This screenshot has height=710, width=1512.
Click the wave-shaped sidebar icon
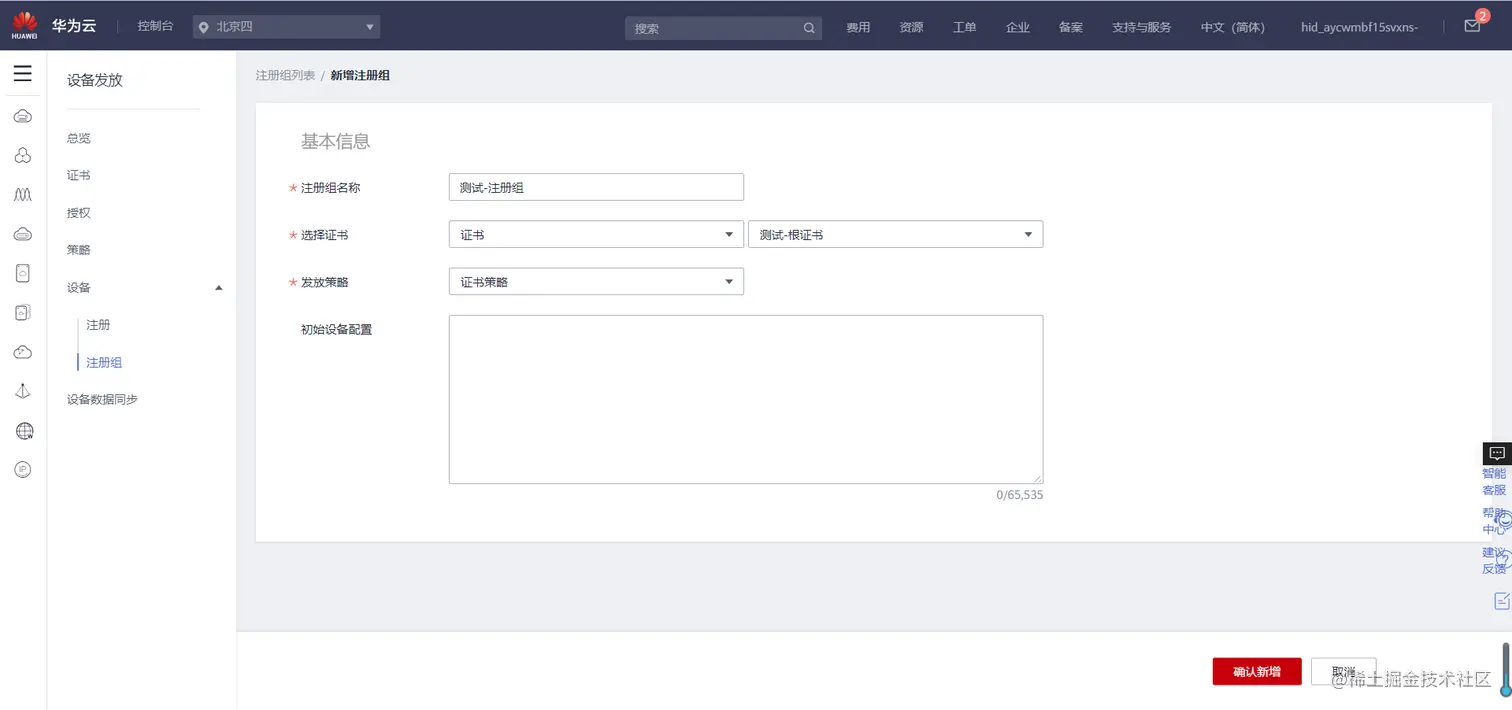click(x=22, y=195)
